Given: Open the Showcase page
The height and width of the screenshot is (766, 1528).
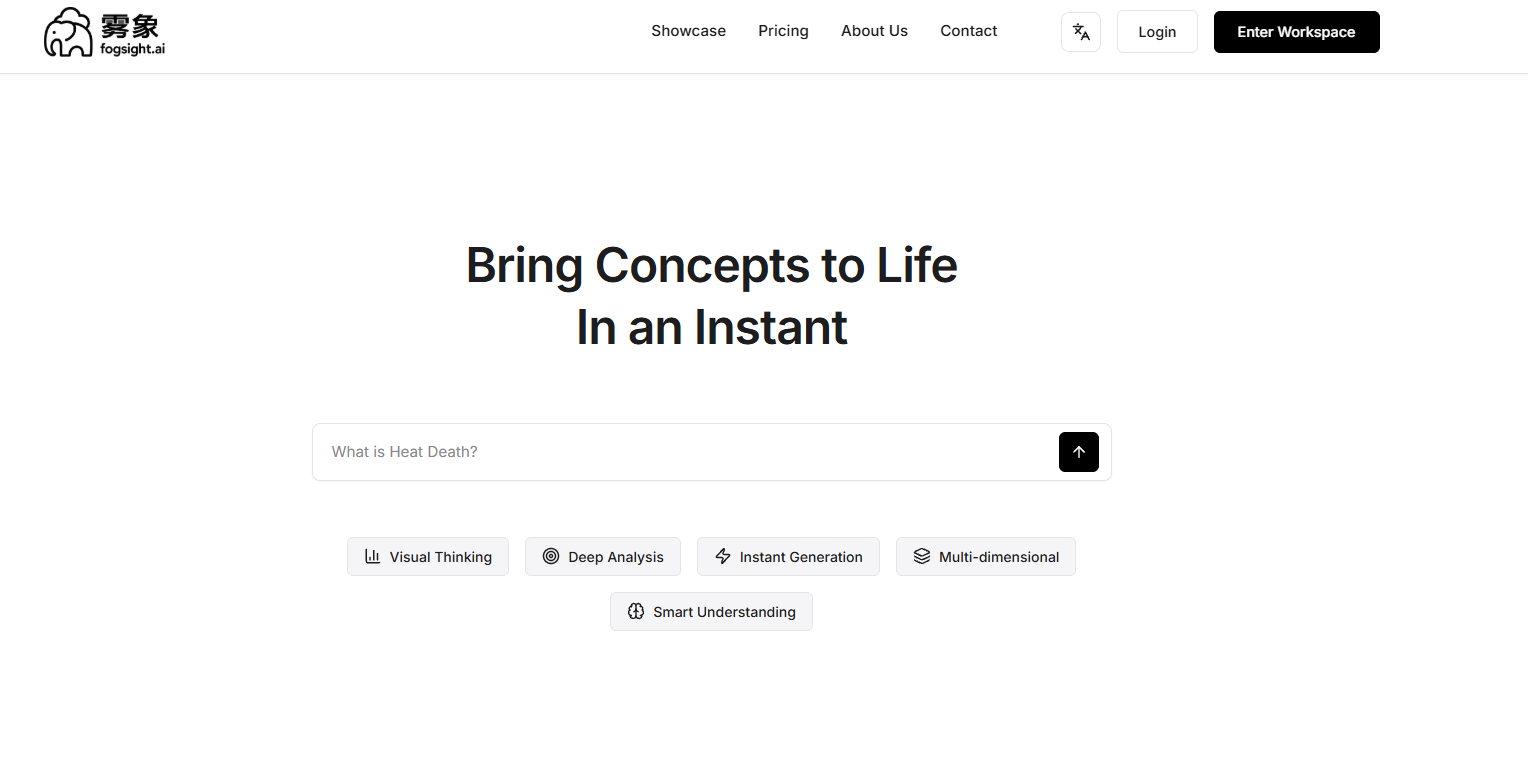Looking at the screenshot, I should click(689, 31).
